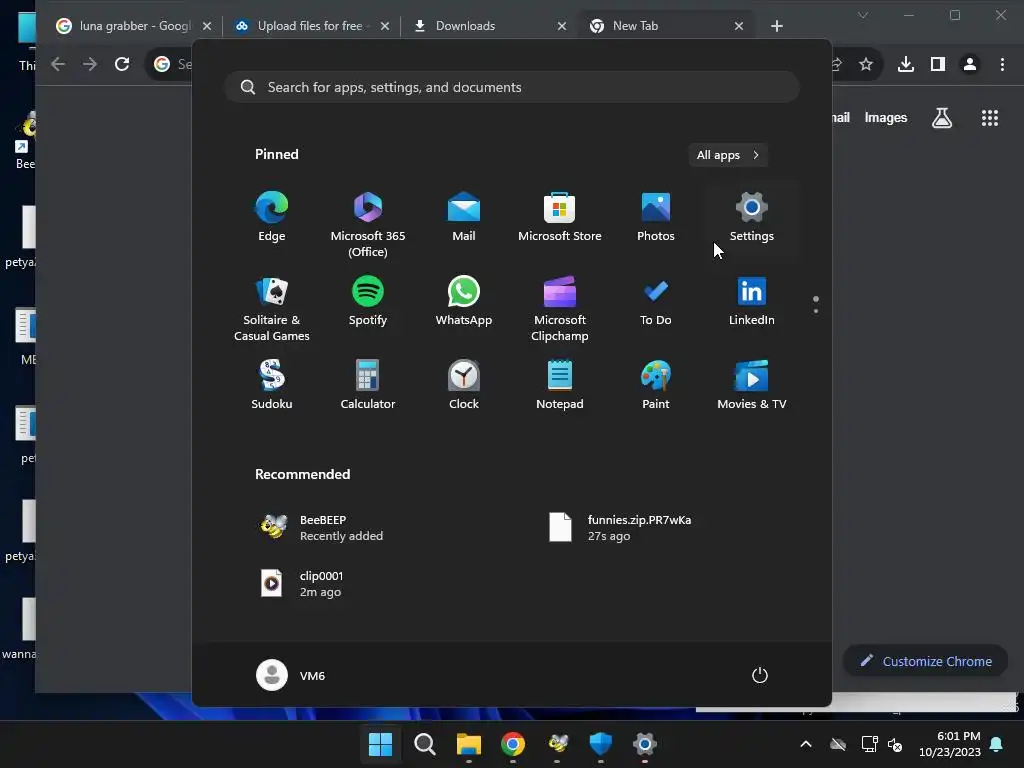Open Search Labs flask icon
The height and width of the screenshot is (768, 1024).
(942, 118)
